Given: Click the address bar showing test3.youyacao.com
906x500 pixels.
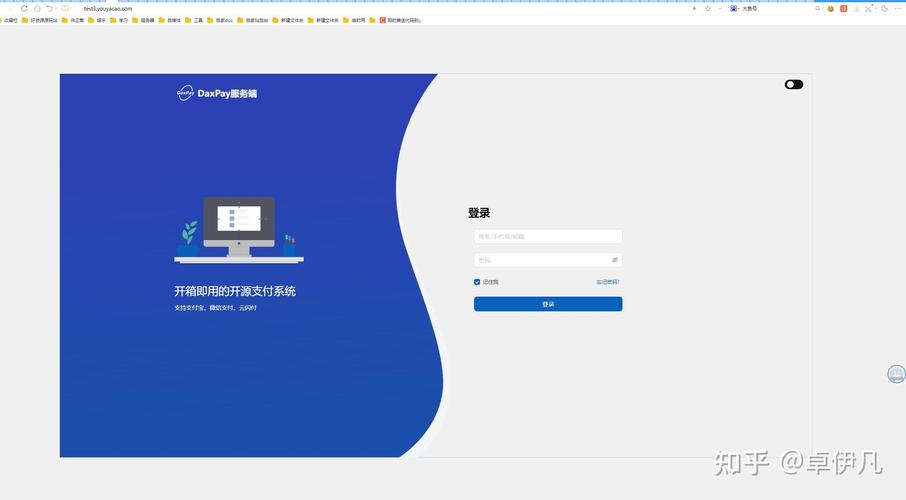Looking at the screenshot, I should [108, 9].
